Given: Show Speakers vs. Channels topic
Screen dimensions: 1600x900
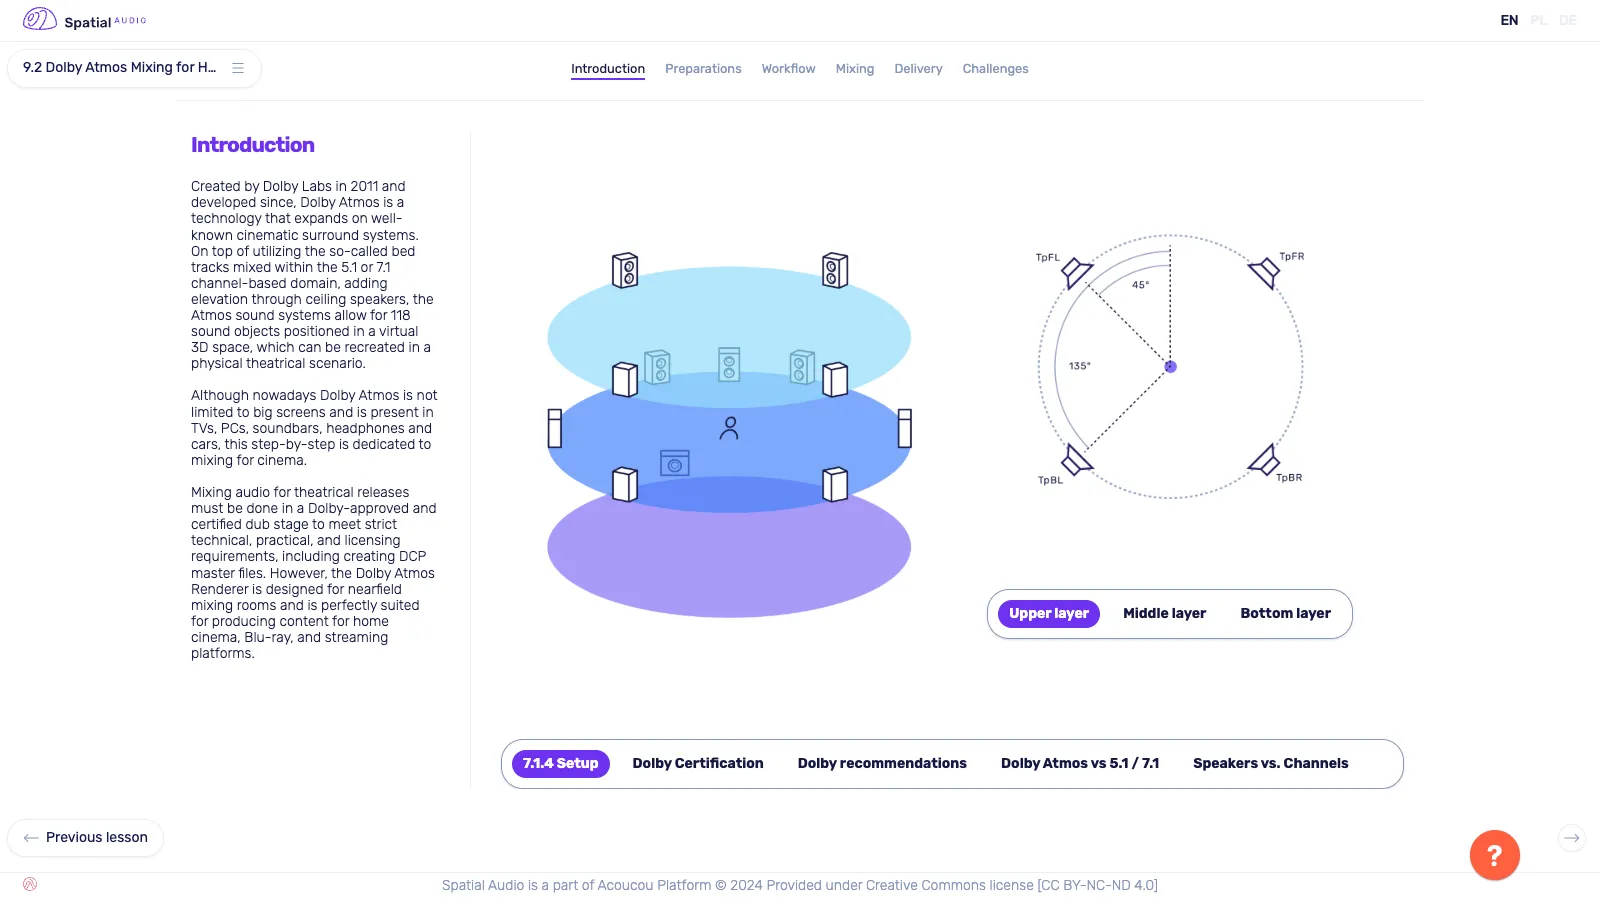Looking at the screenshot, I should click(x=1270, y=764).
